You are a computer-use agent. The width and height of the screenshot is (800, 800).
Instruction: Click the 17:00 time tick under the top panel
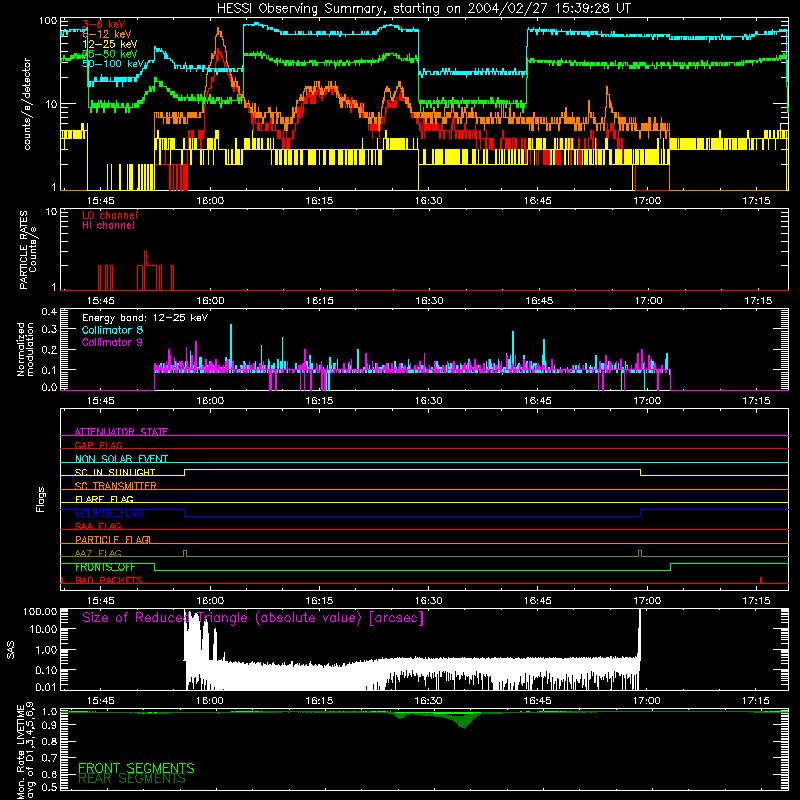[647, 201]
